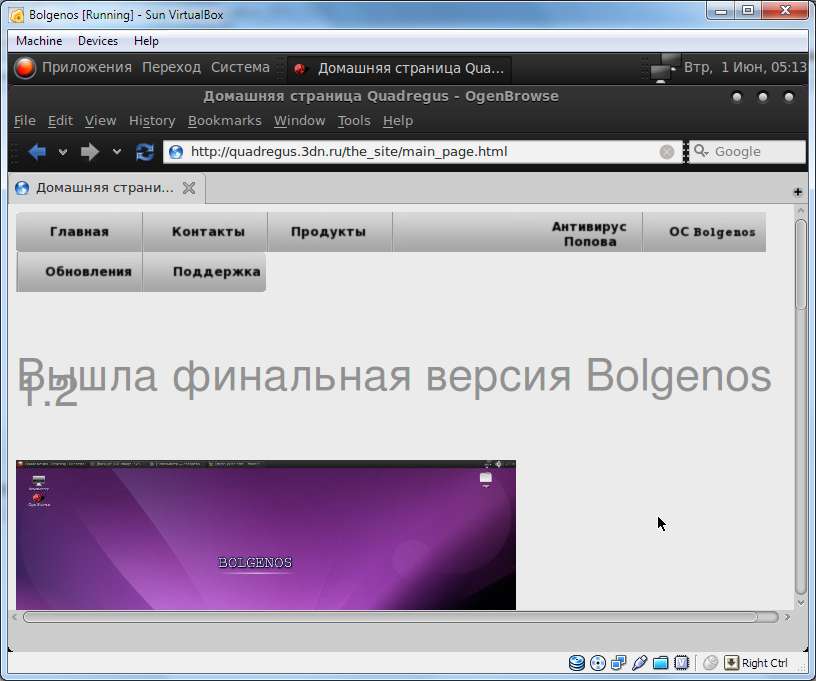Image resolution: width=816 pixels, height=681 pixels.
Task: Open the VirtualBox Devices menu
Action: tap(98, 41)
